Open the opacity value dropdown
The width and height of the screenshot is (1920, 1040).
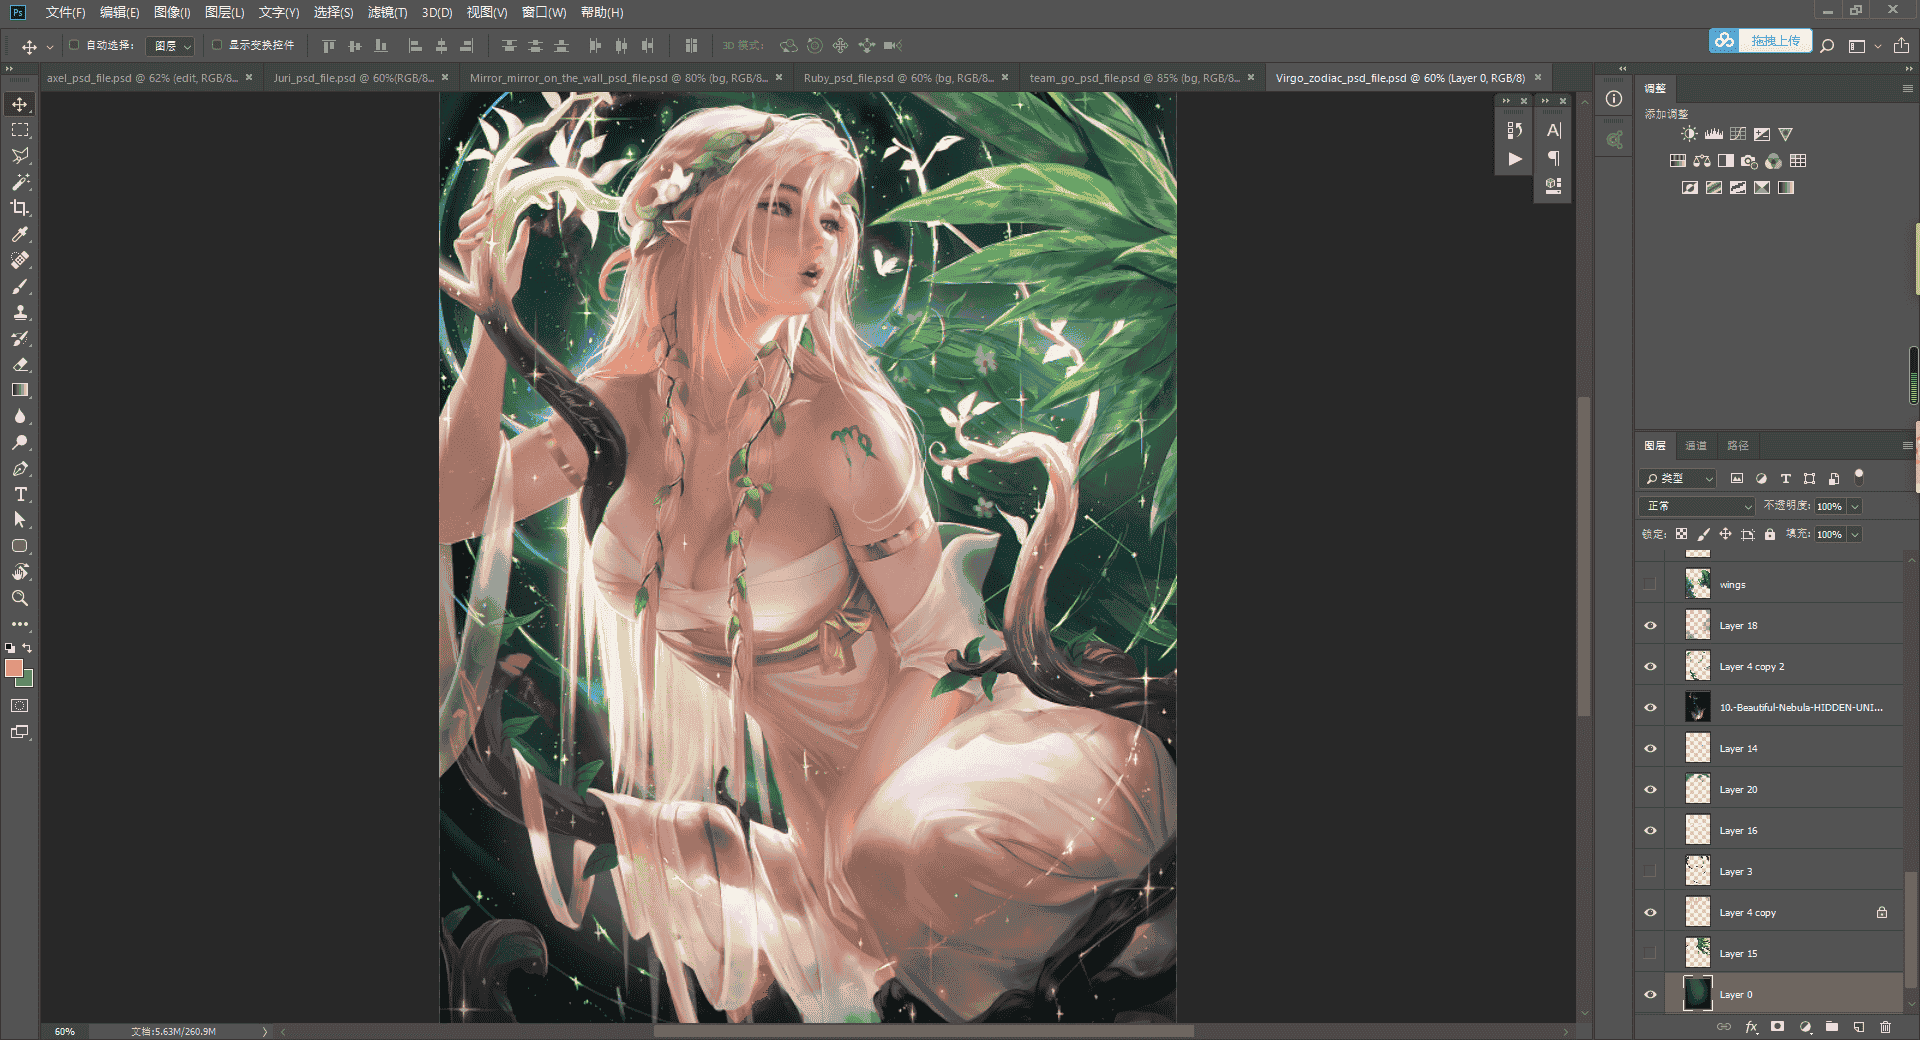[1855, 506]
